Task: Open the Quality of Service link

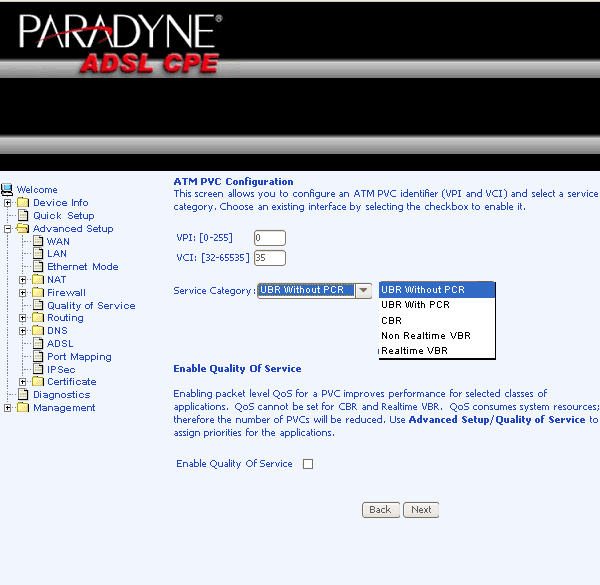Action: coord(91,306)
